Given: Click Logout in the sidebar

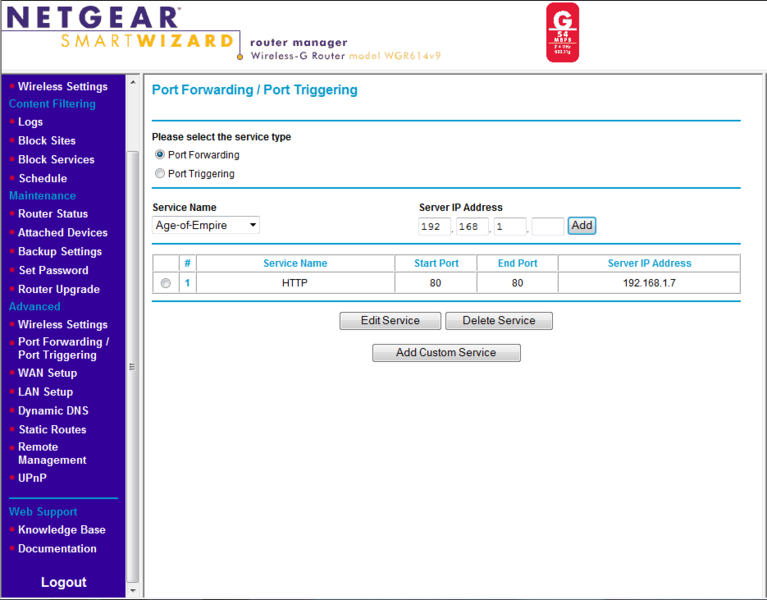Looking at the screenshot, I should 64,582.
